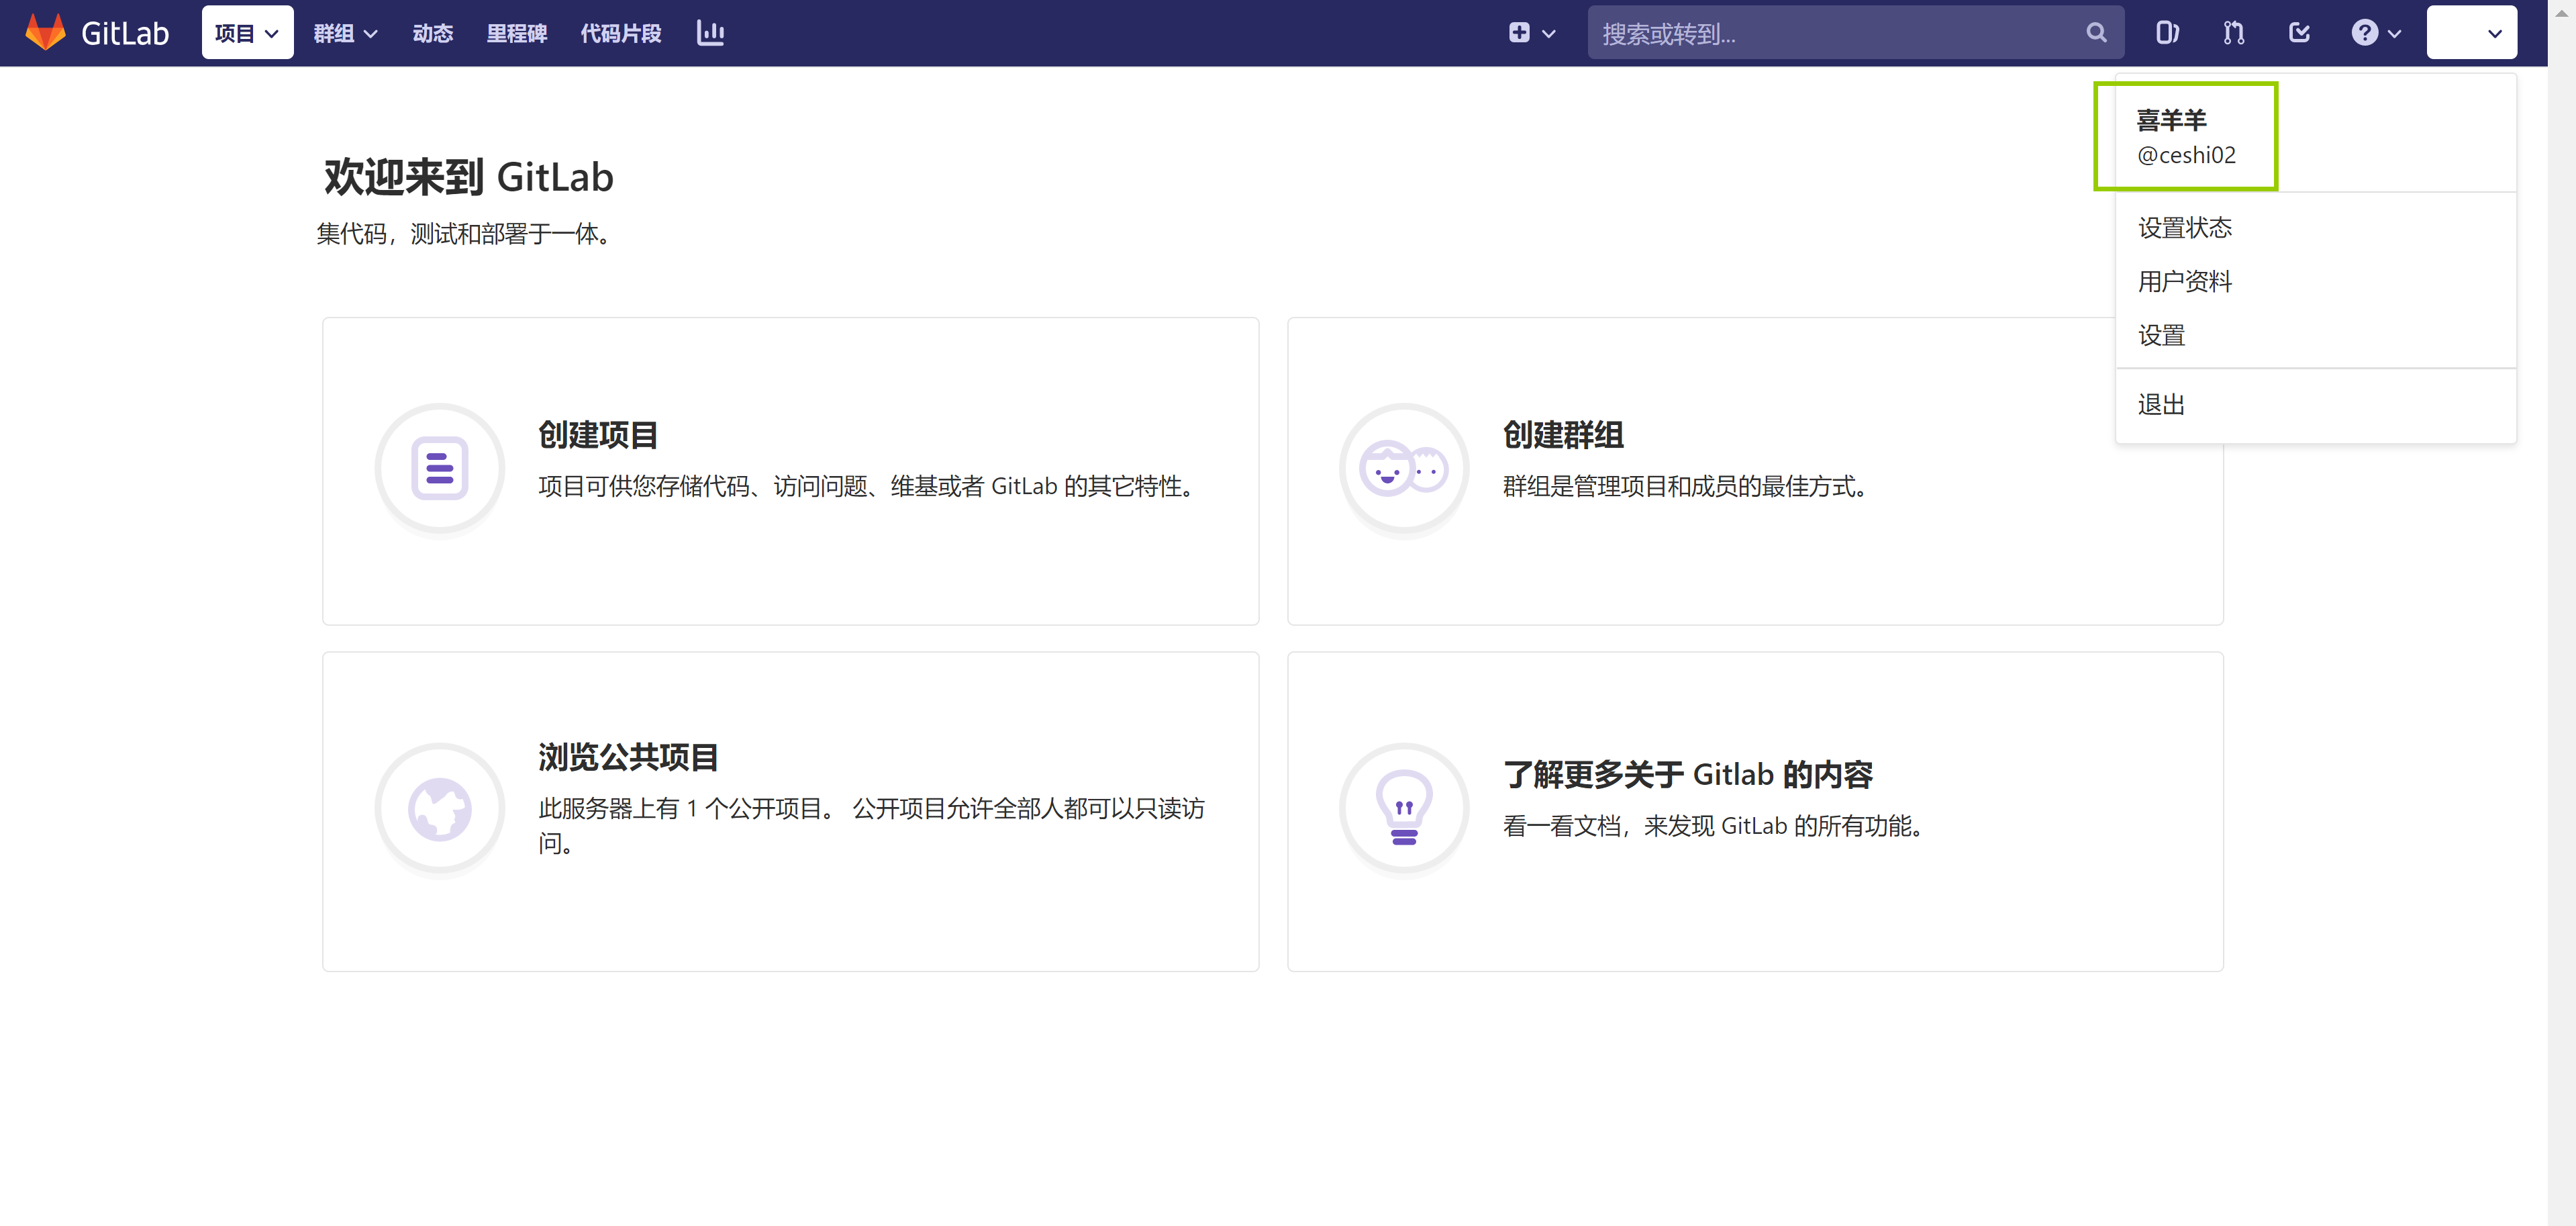This screenshot has height=1226, width=2576.
Task: Click the explore public projects globe icon
Action: pyautogui.click(x=440, y=808)
